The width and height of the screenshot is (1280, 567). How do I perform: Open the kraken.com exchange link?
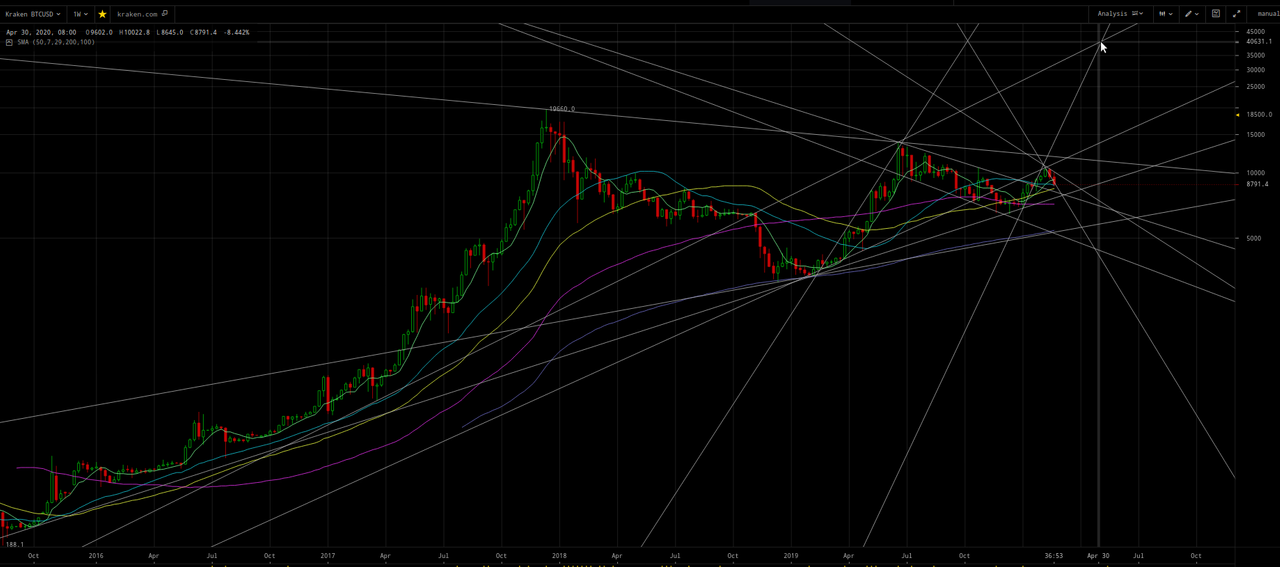137,14
